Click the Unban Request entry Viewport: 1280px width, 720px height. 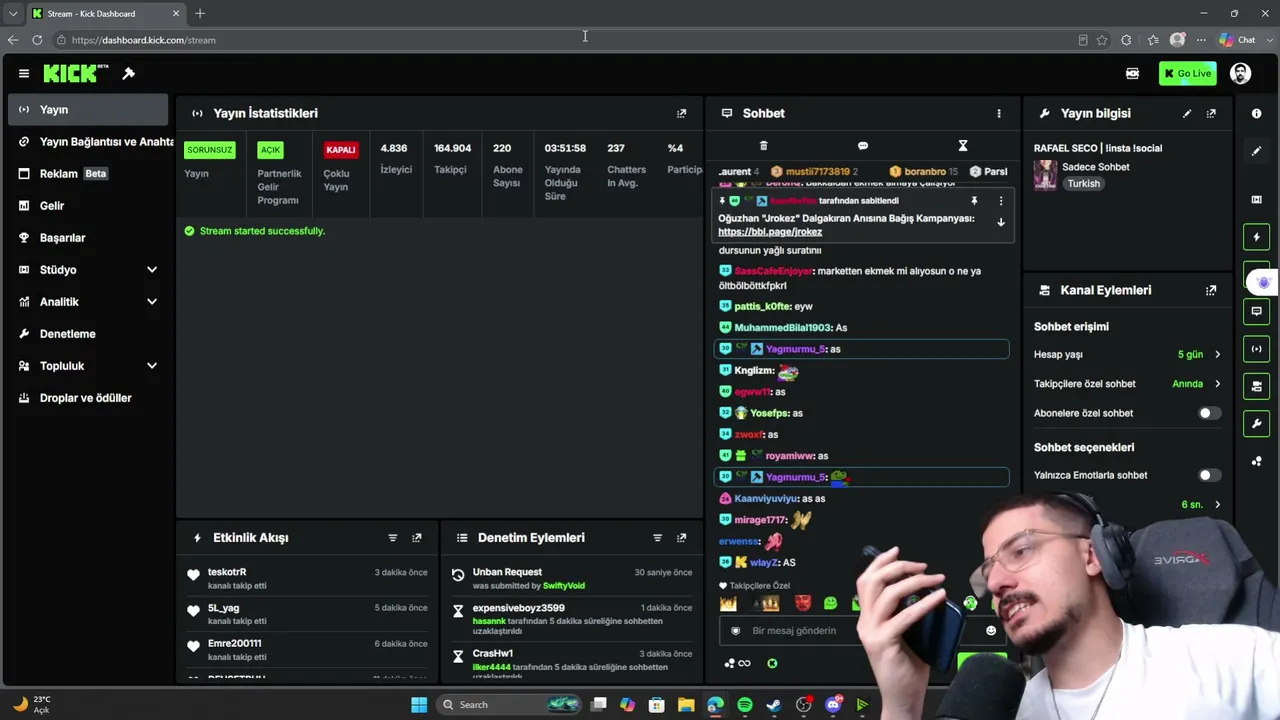[507, 572]
